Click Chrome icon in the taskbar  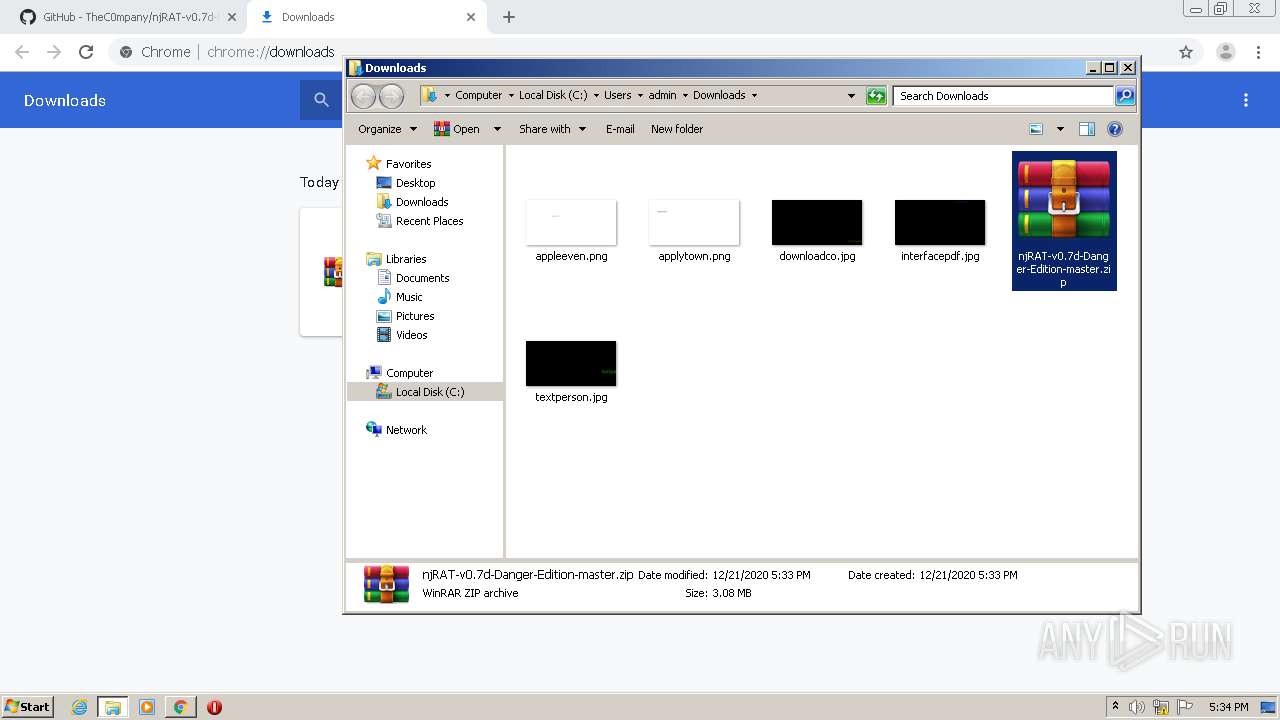point(180,707)
